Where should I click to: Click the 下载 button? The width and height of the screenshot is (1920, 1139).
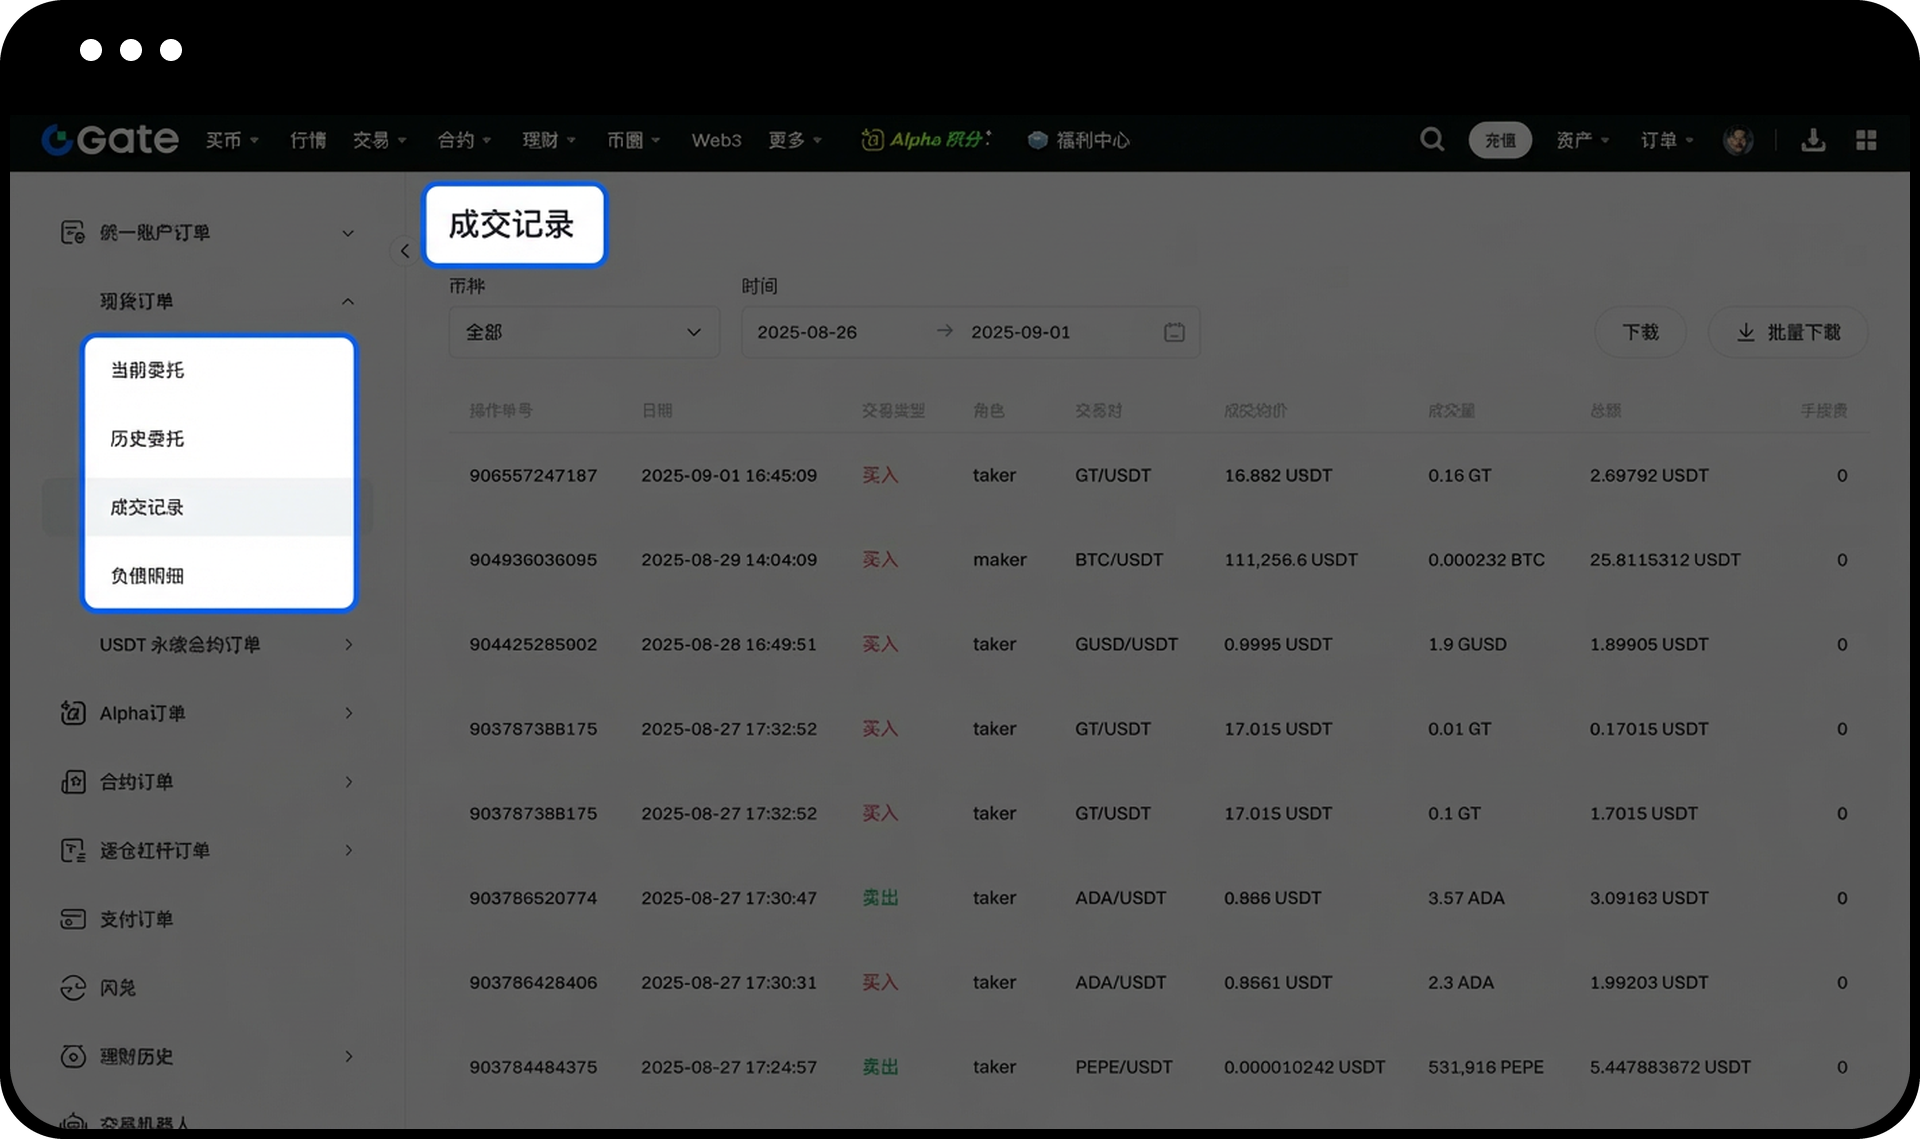pos(1640,332)
